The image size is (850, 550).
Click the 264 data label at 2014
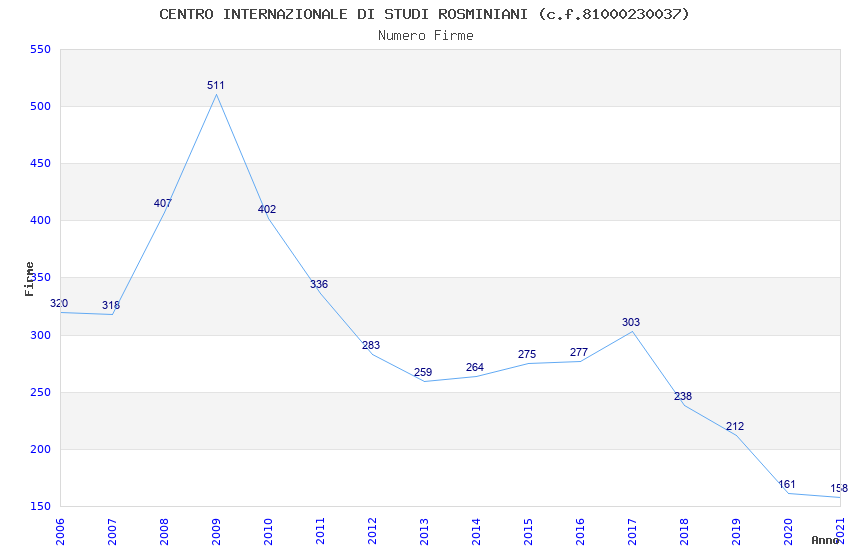(x=475, y=367)
